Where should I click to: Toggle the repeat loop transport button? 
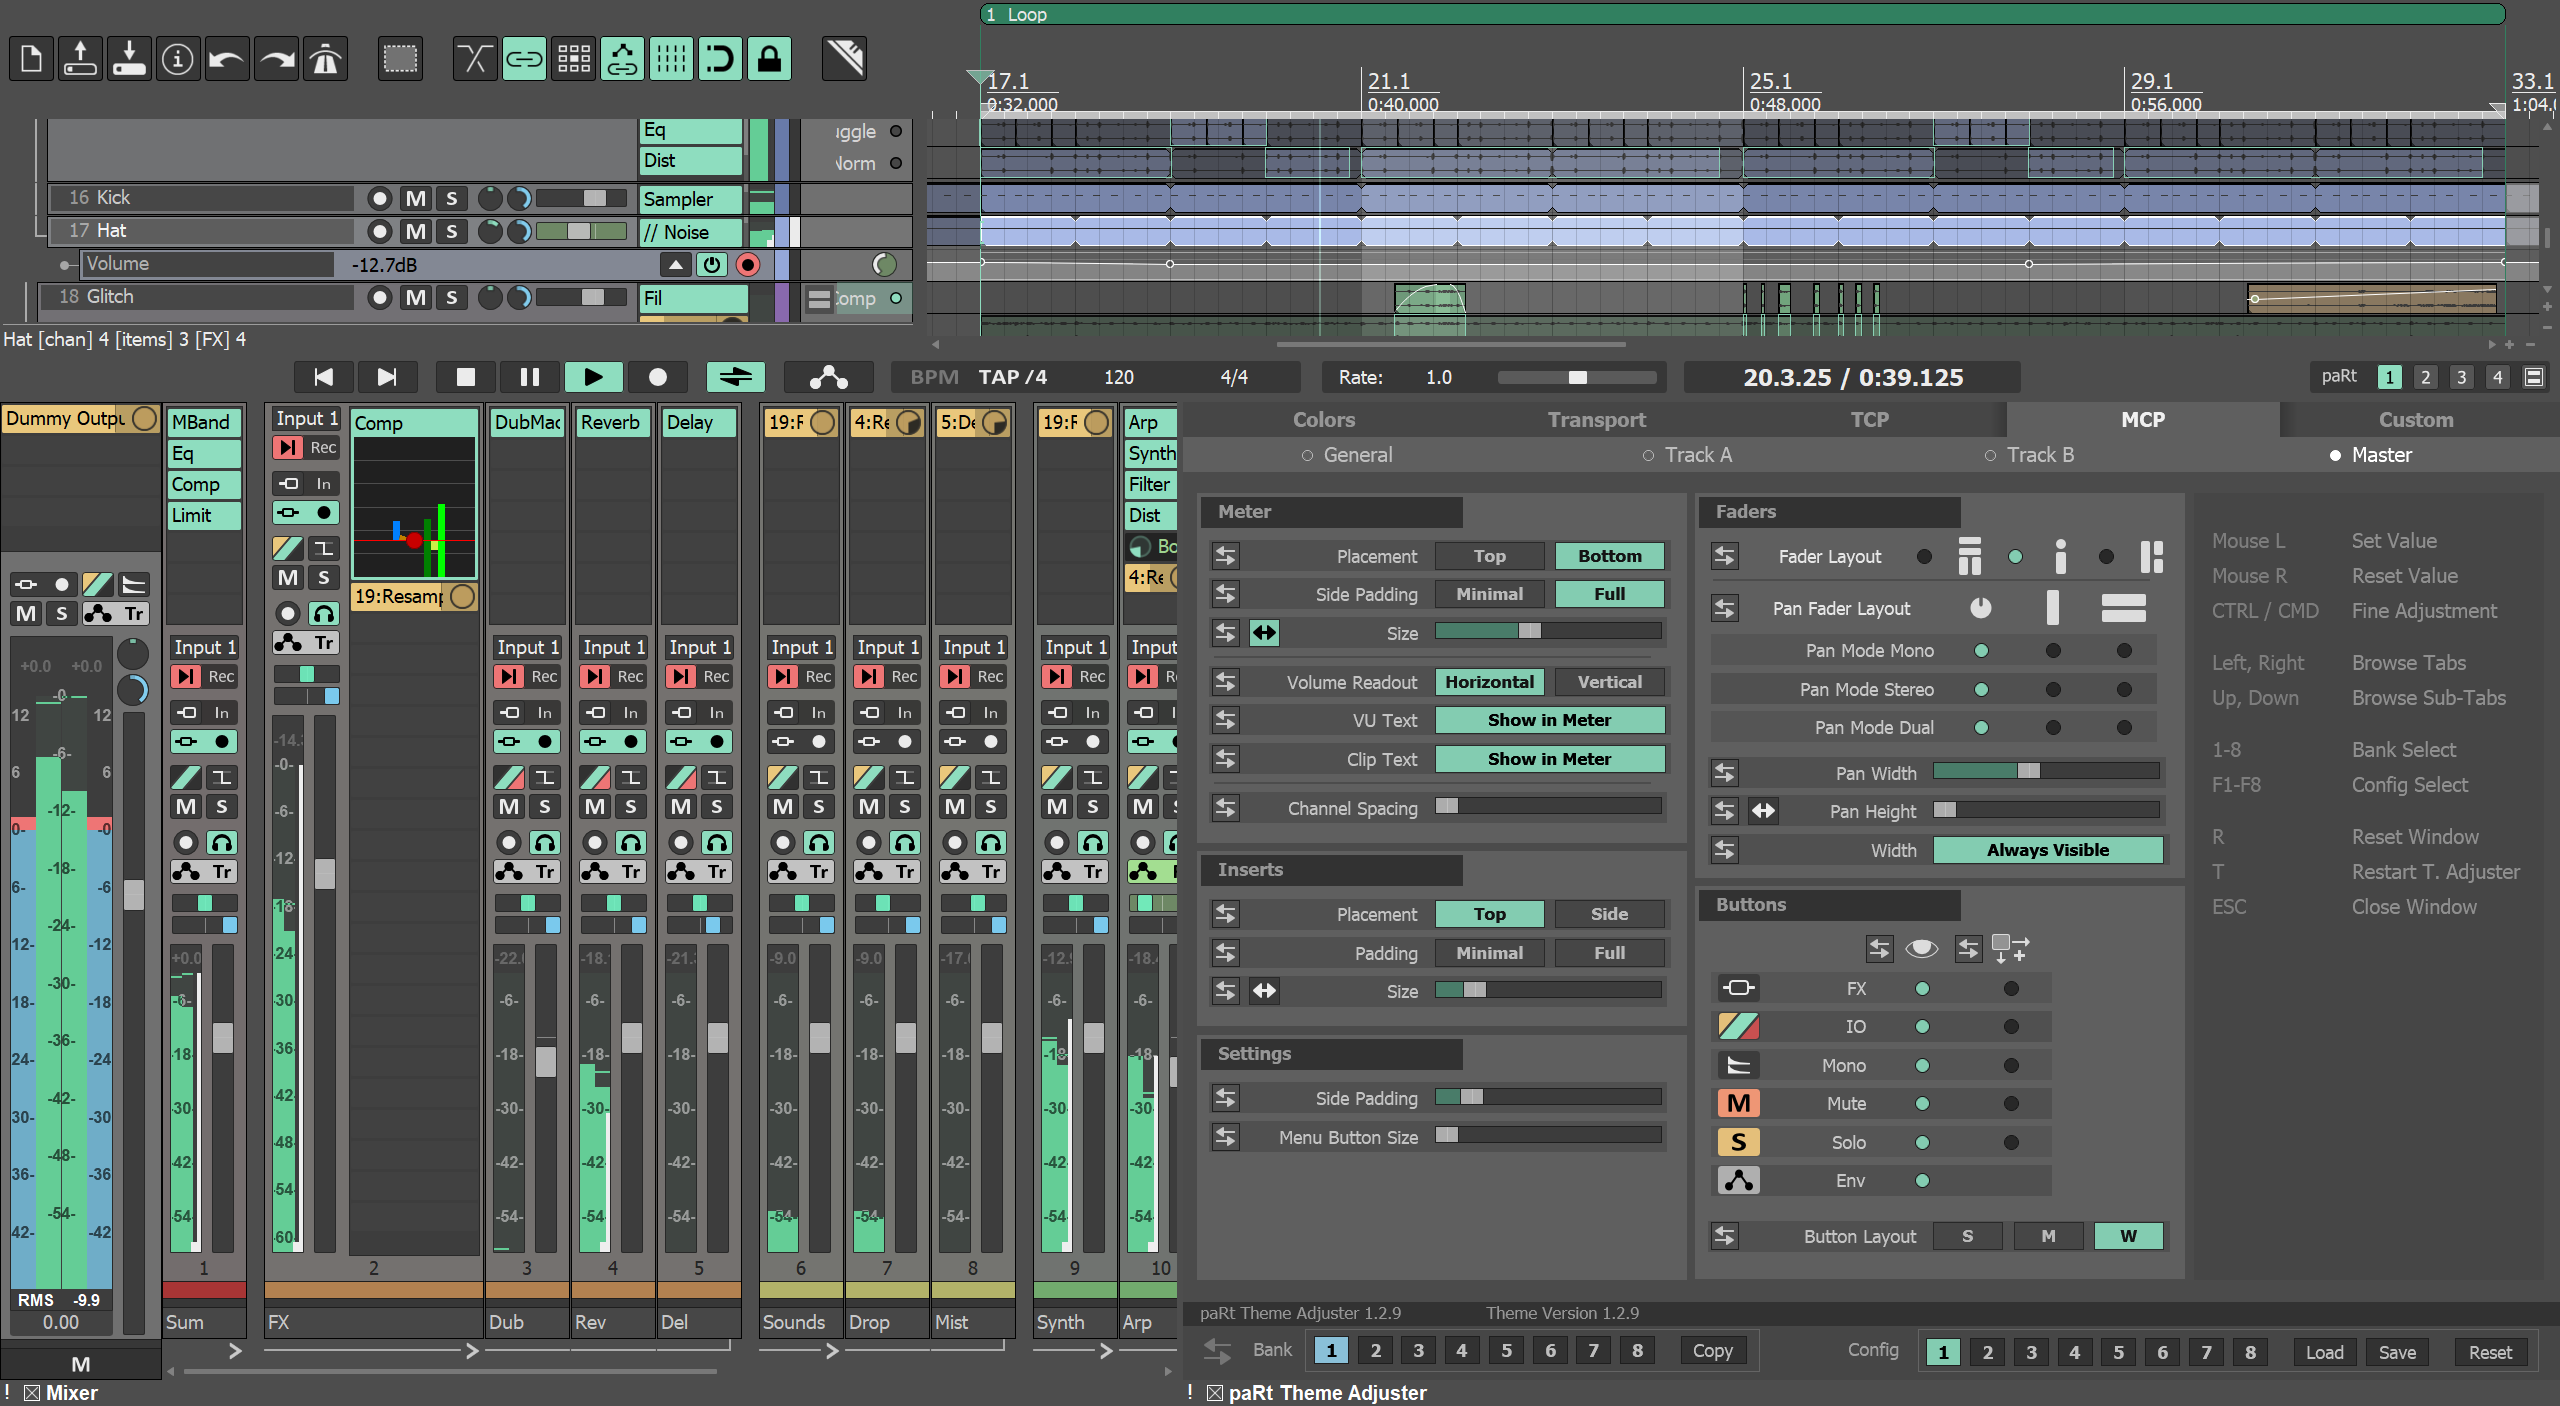(x=735, y=377)
